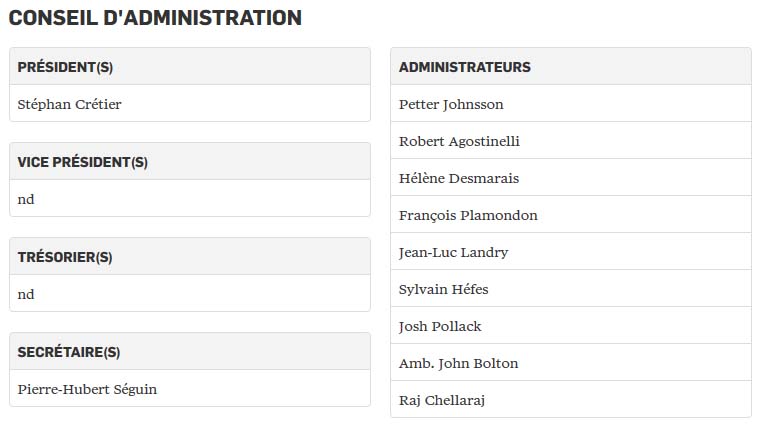Image resolution: width=767 pixels, height=438 pixels.
Task: Select the Secrétaire(s) section header
Action: pyautogui.click(x=68, y=352)
